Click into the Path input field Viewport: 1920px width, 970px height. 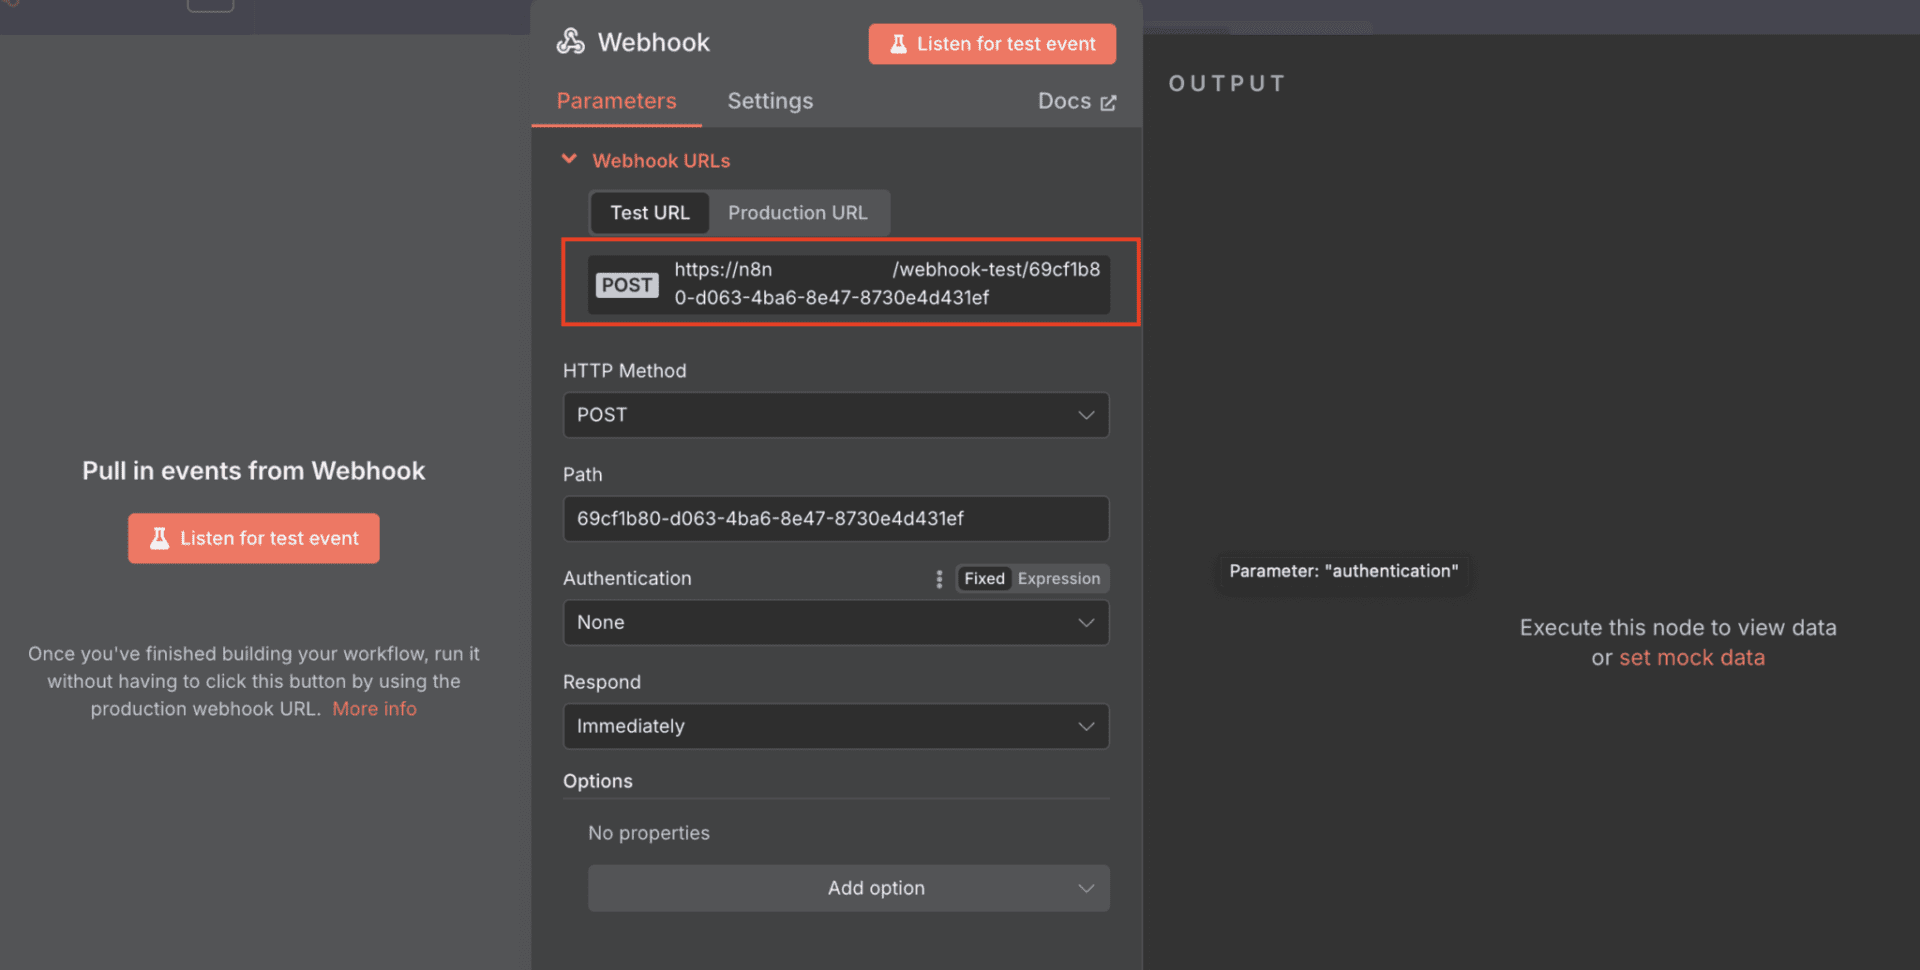(x=835, y=519)
